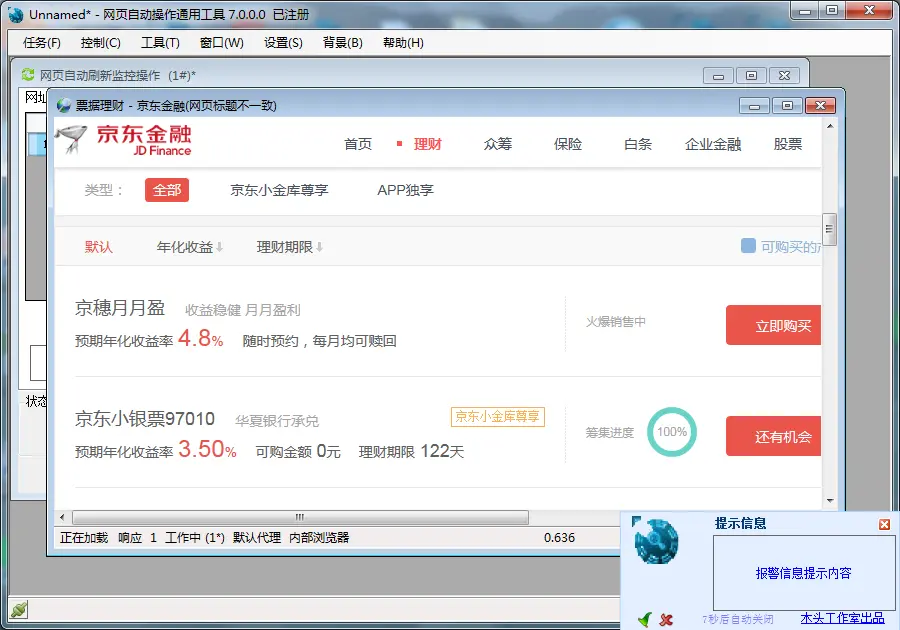The width and height of the screenshot is (900, 630).
Task: Open the 背景(B) menu
Action: pyautogui.click(x=343, y=43)
